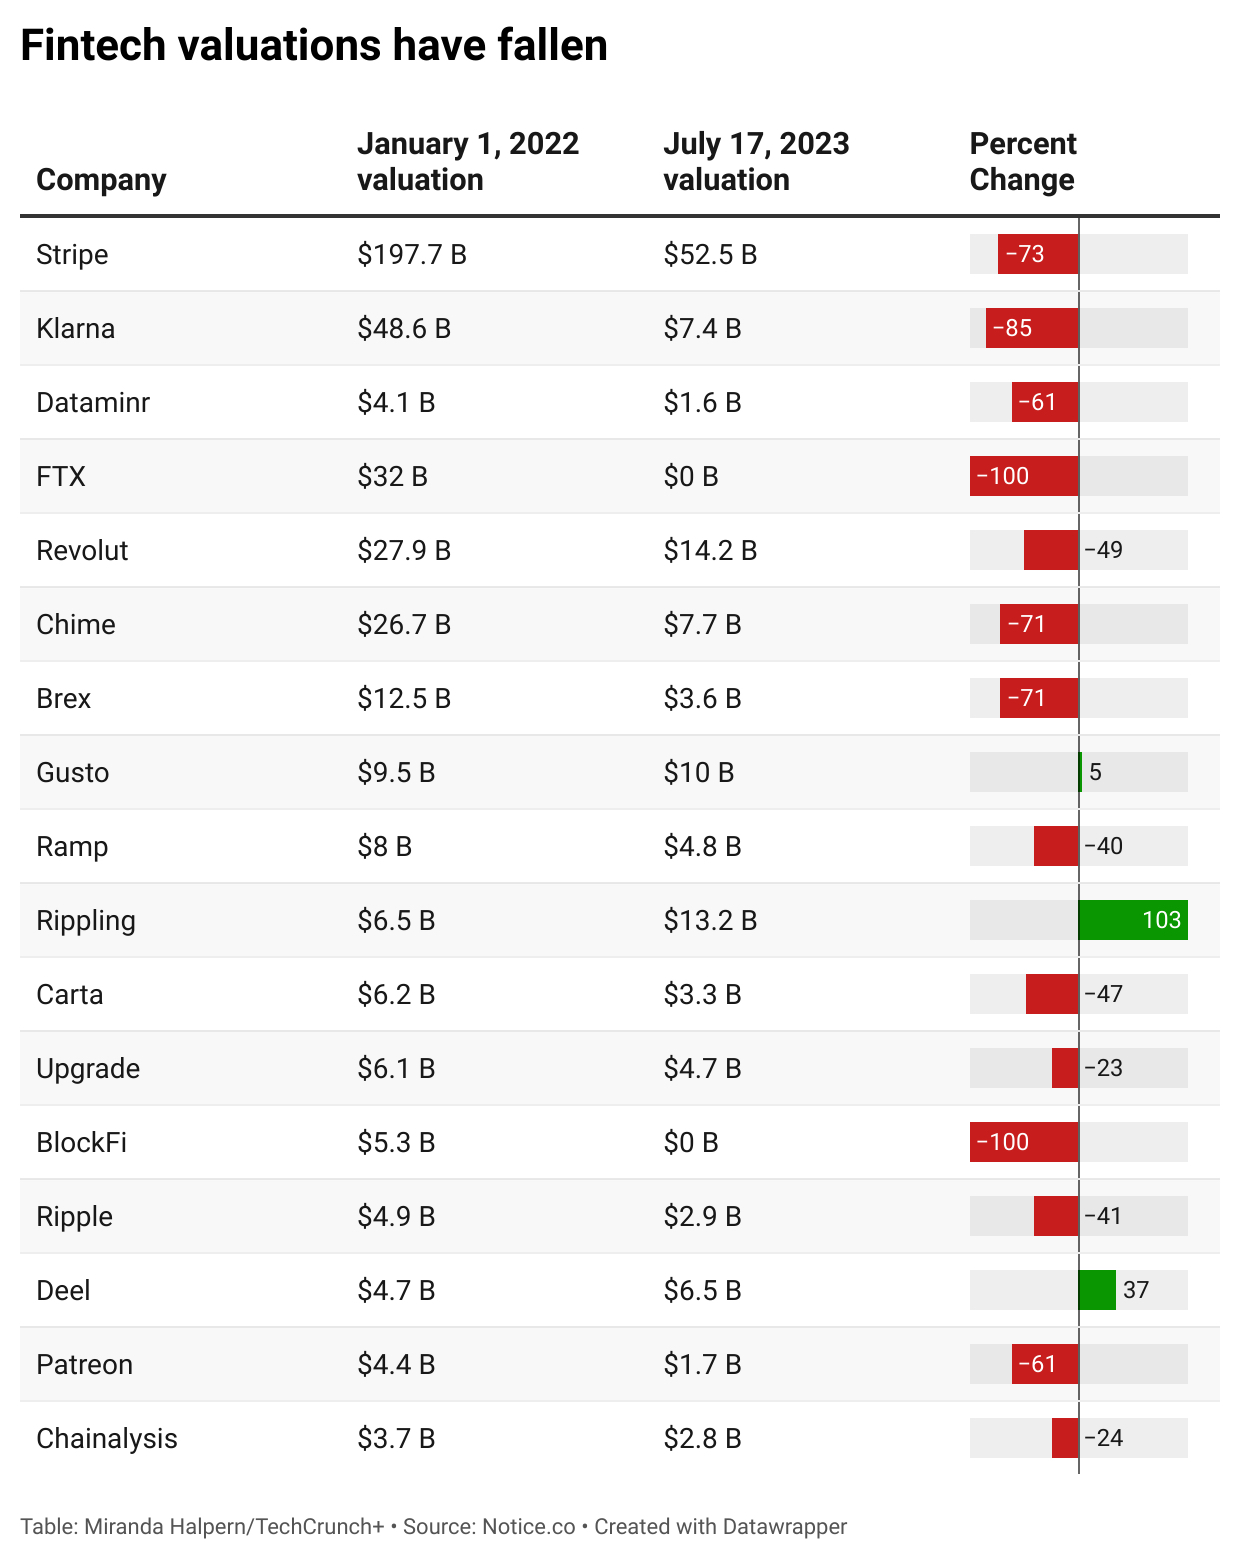1240x1560 pixels.
Task: Click the Created with Datawrapper link
Action: 720,1527
